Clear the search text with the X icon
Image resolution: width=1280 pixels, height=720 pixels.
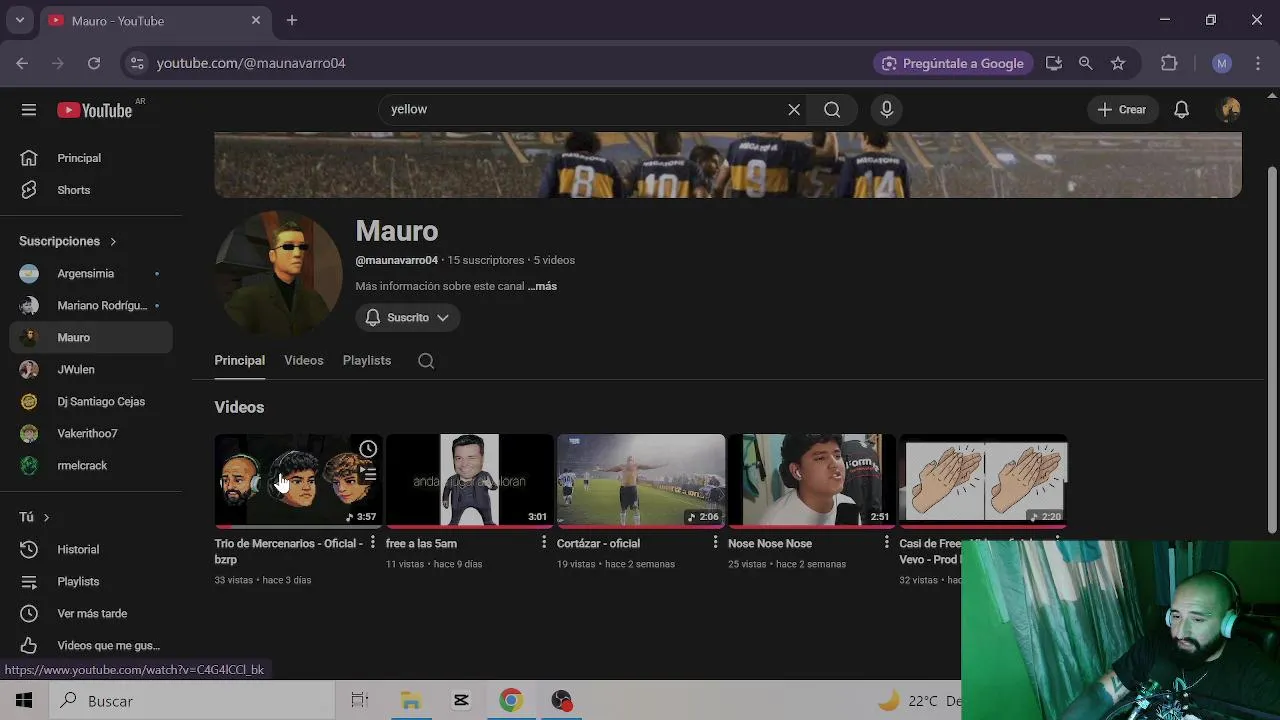[794, 110]
